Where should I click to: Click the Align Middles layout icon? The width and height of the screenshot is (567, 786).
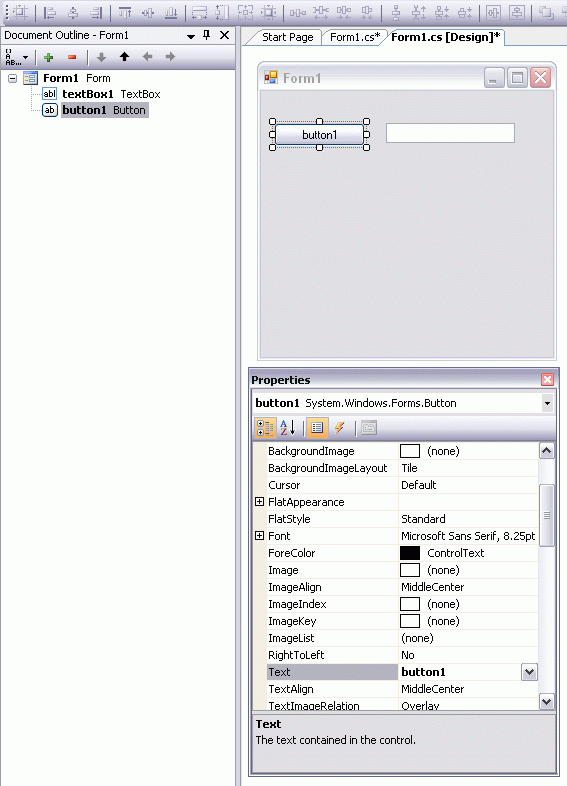[148, 12]
